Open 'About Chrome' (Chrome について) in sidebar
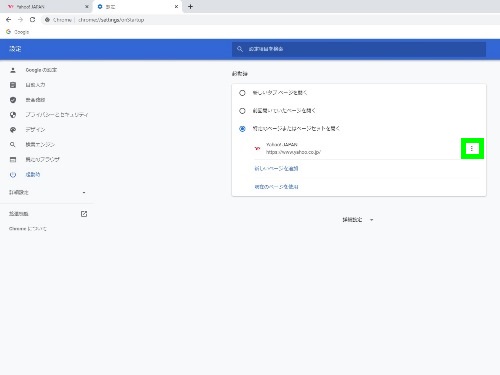This screenshot has width=500, height=375. click(28, 229)
